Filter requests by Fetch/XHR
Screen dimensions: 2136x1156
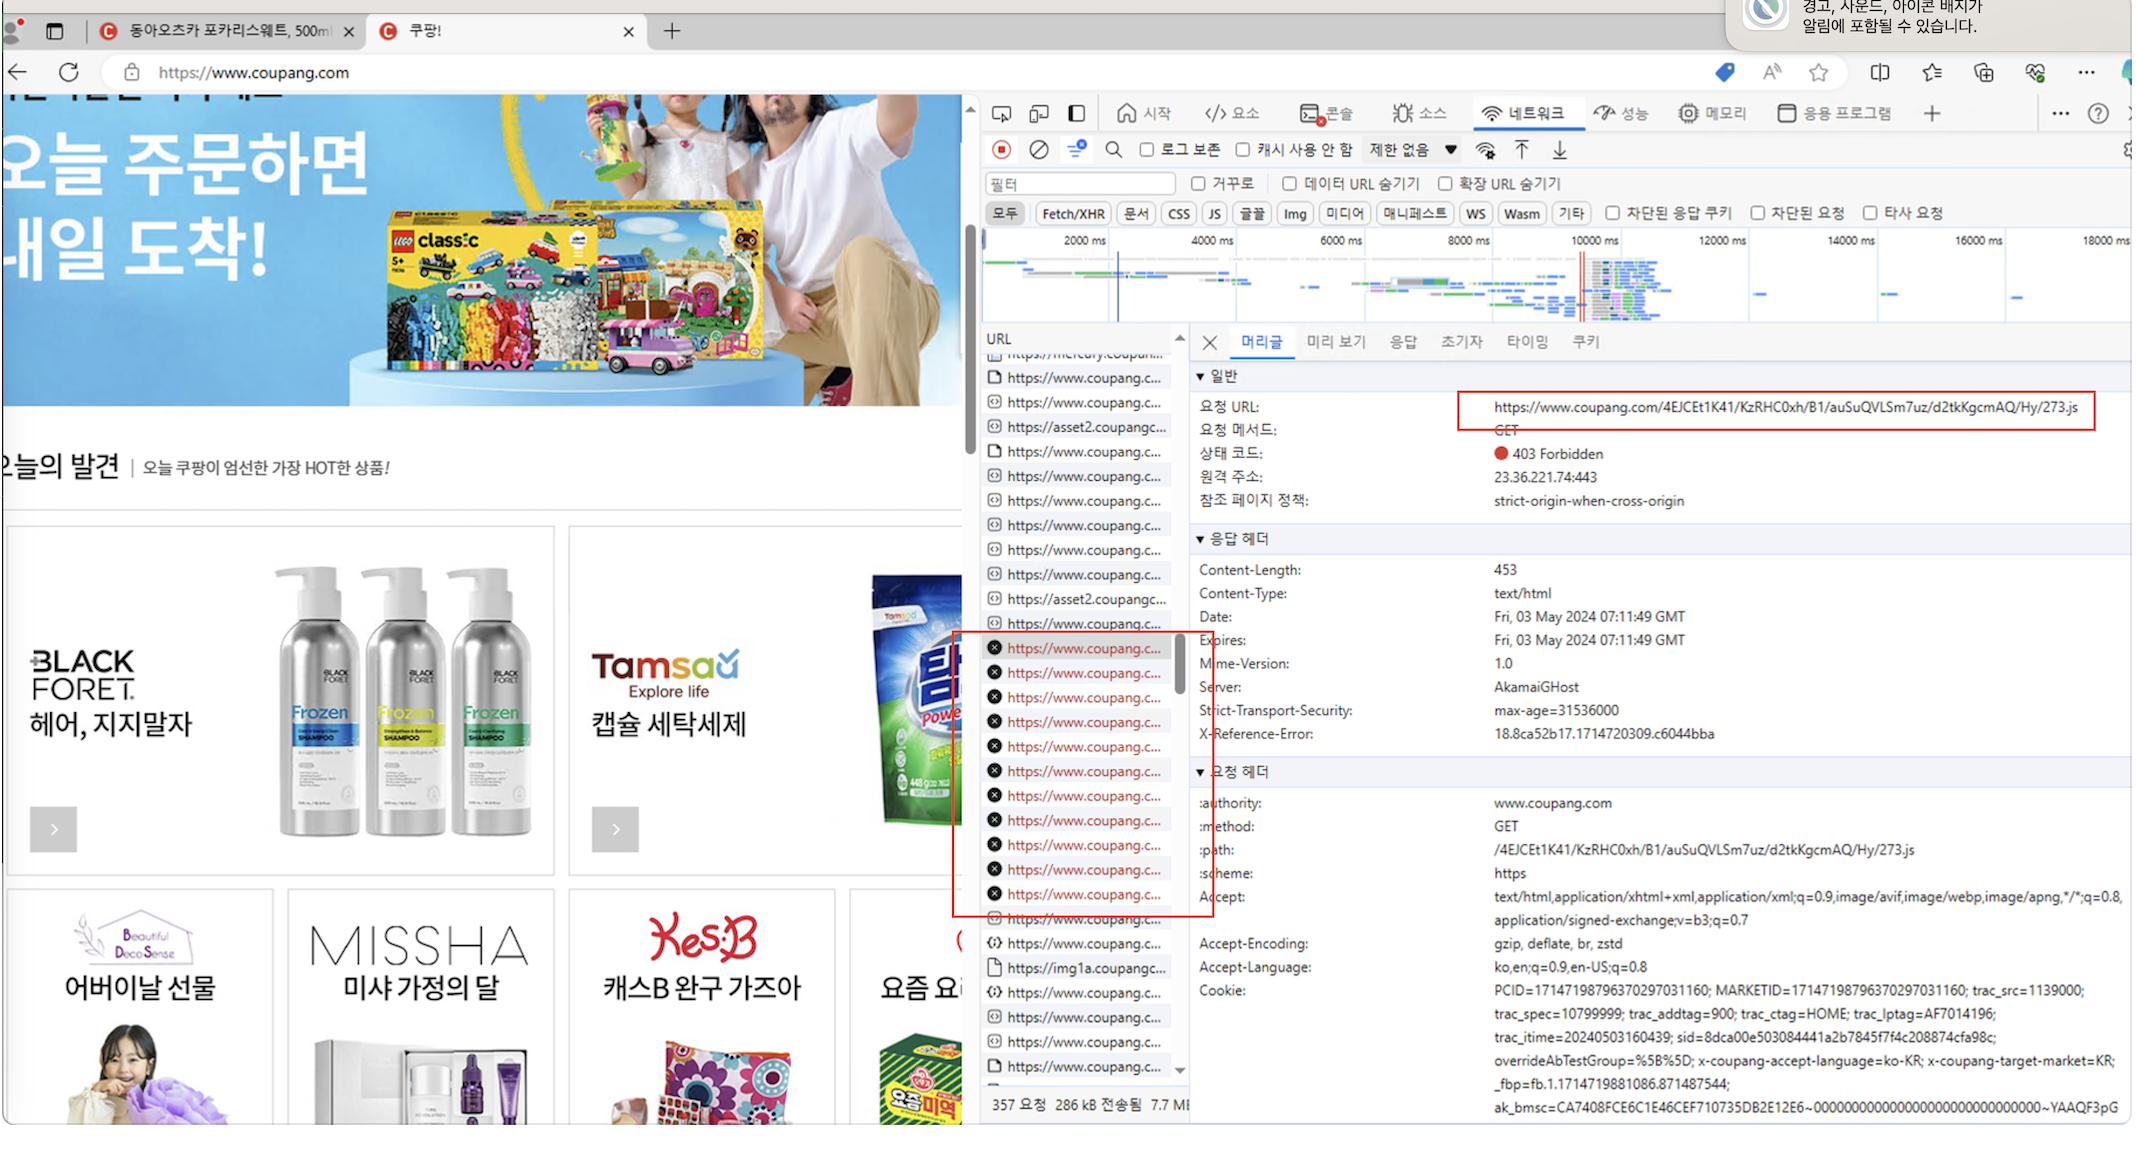click(1073, 214)
